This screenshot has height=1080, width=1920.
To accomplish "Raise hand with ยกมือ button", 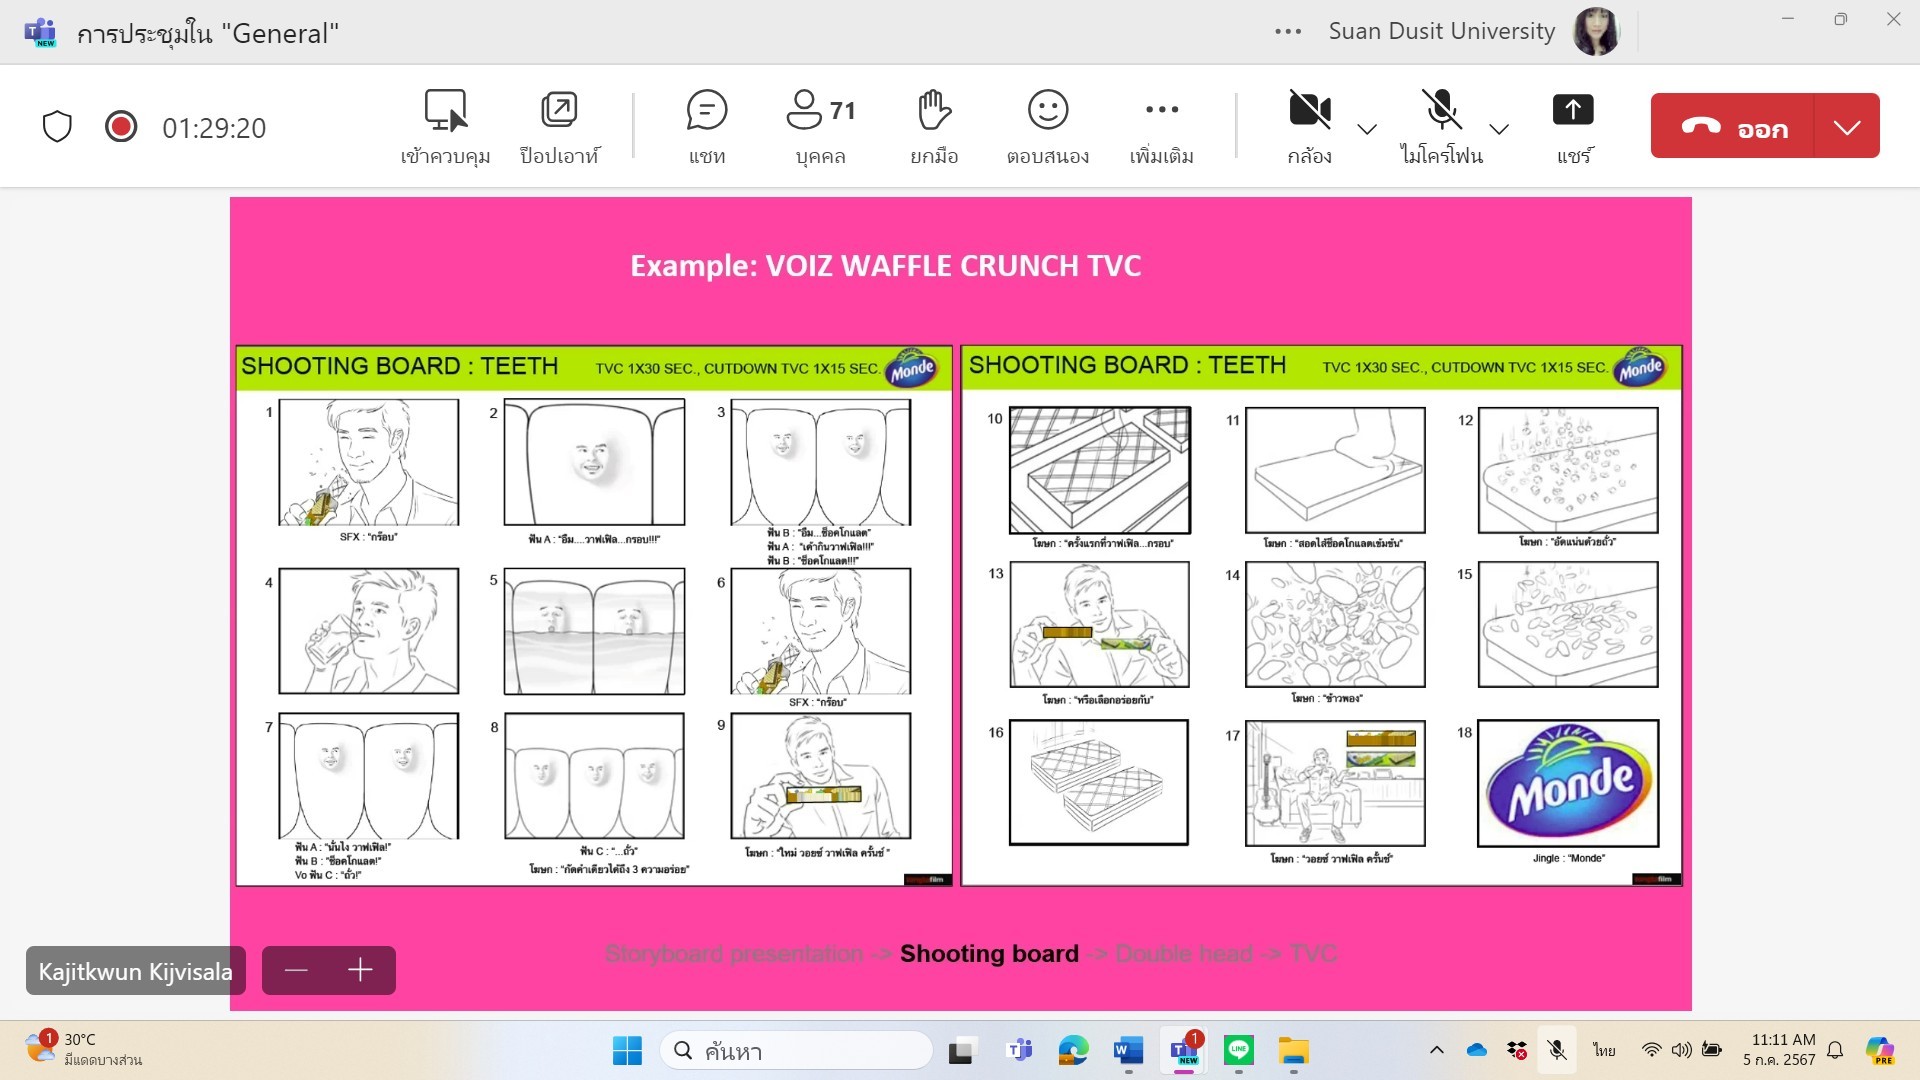I will point(934,127).
